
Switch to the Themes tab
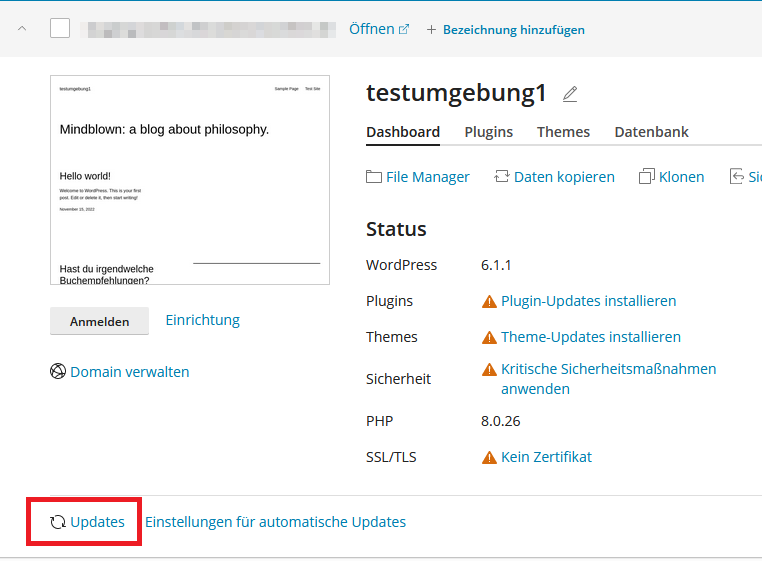tap(563, 132)
